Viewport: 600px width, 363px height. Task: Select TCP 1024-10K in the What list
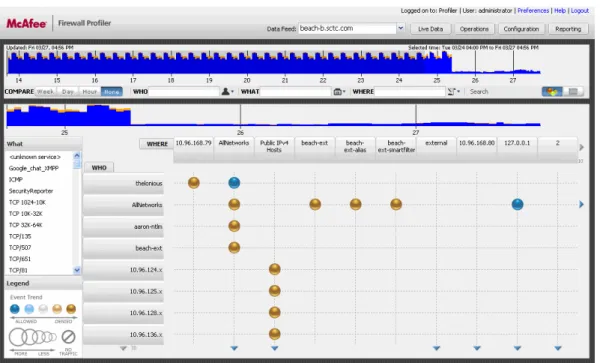tap(27, 202)
